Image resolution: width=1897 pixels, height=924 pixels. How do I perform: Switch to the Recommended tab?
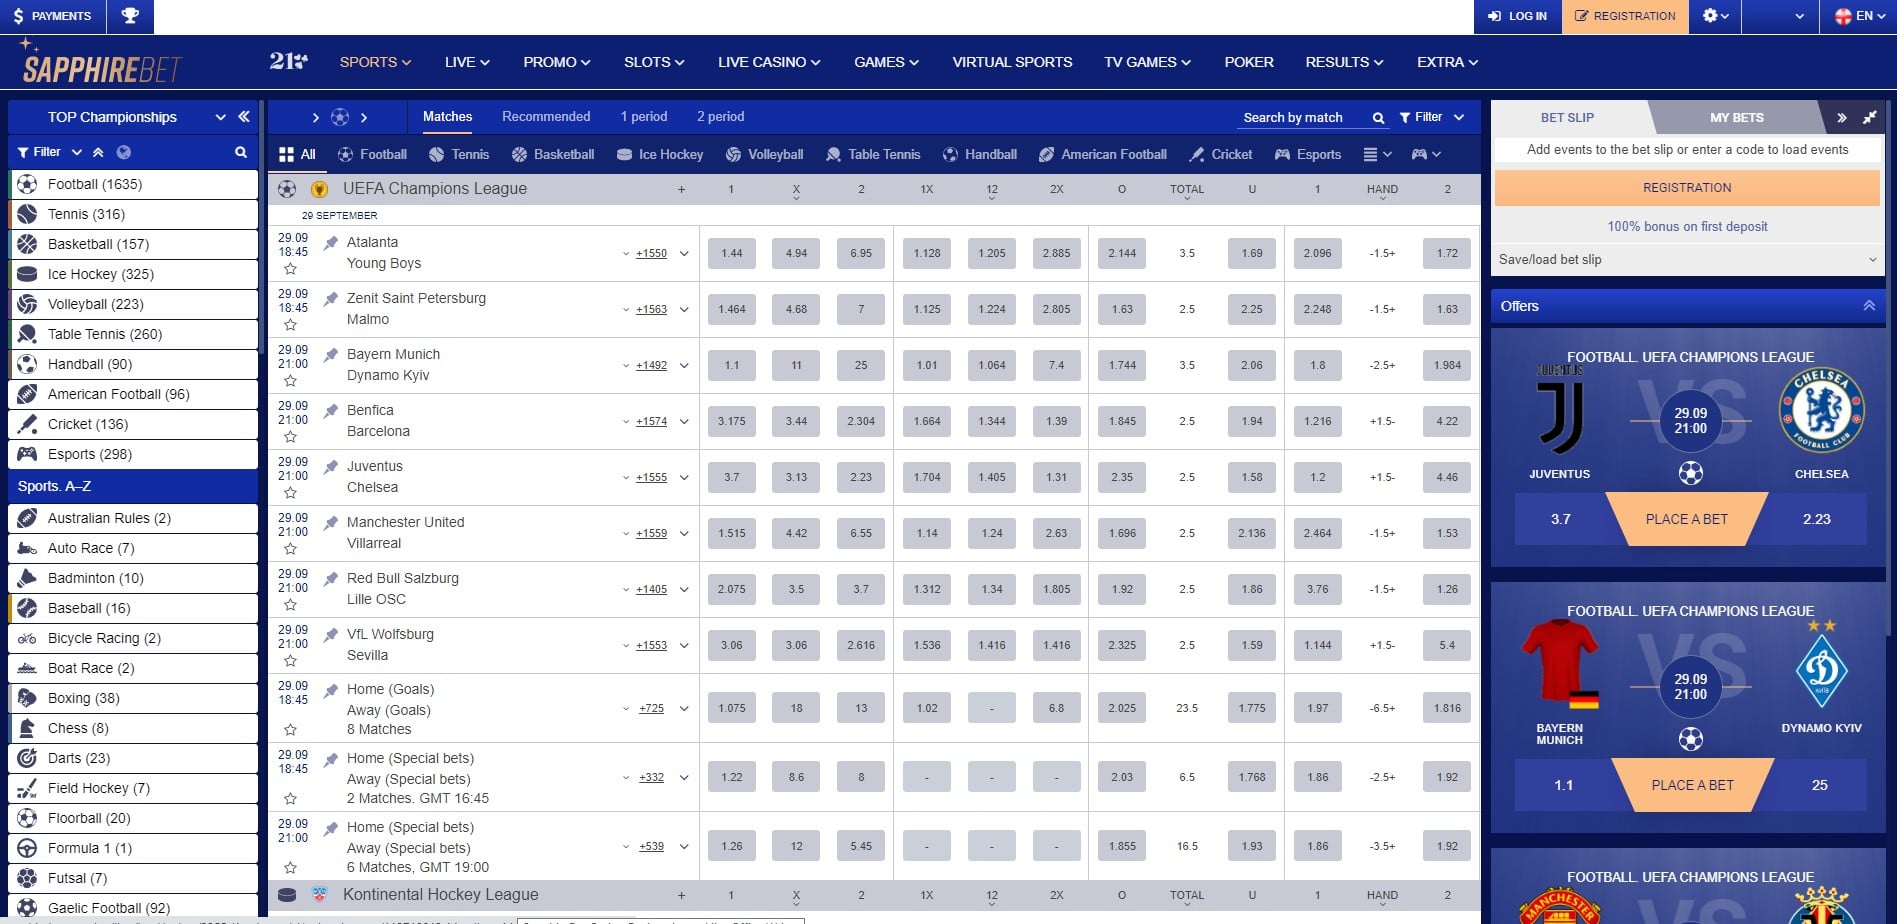point(546,117)
